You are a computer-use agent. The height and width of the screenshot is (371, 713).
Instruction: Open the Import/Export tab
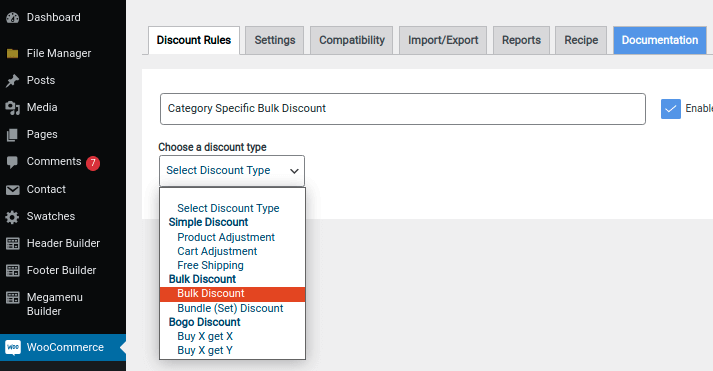pyautogui.click(x=443, y=40)
